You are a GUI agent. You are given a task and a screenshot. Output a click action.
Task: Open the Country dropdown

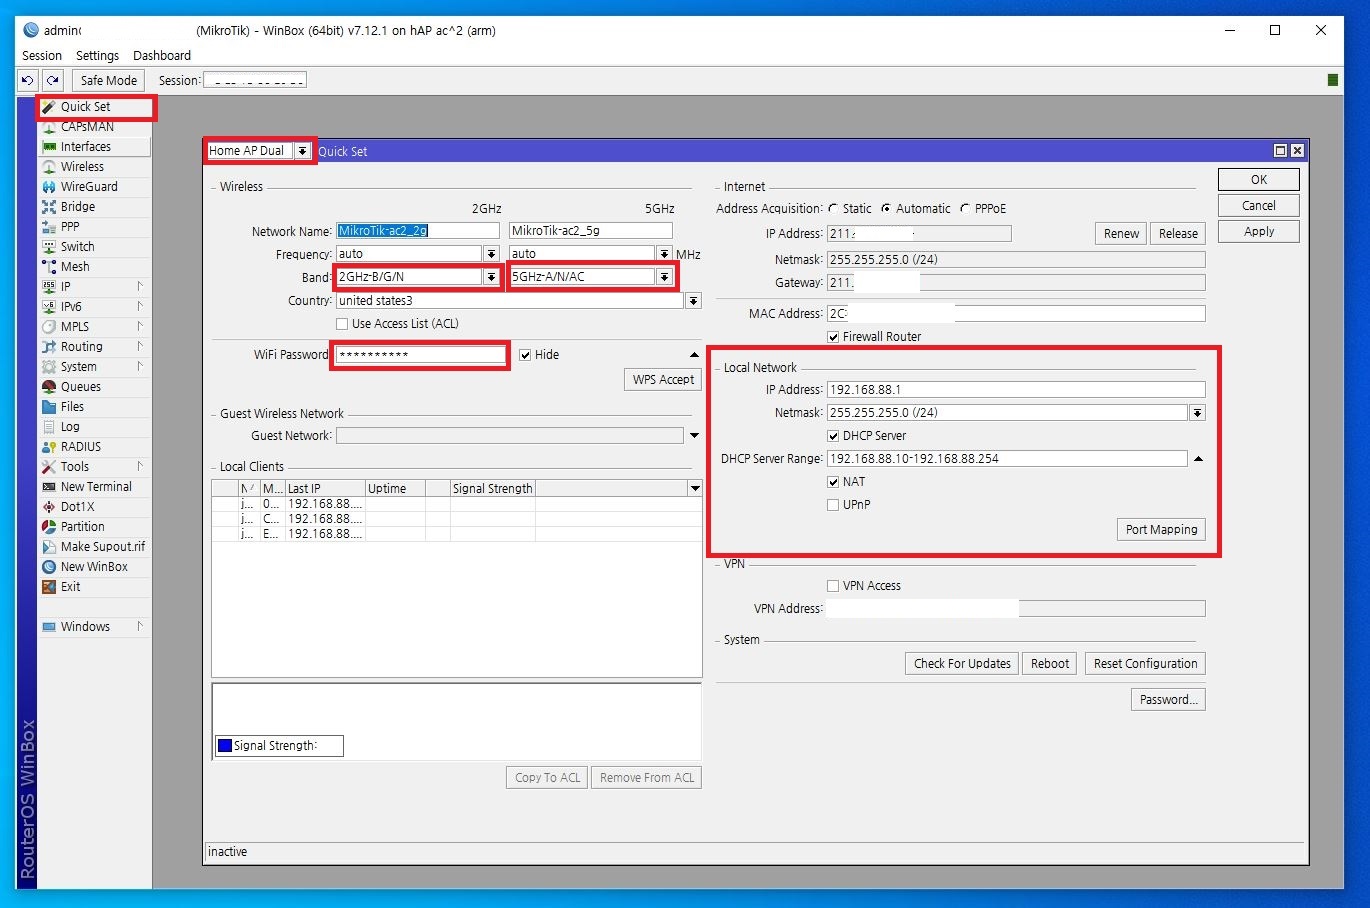pyautogui.click(x=693, y=301)
